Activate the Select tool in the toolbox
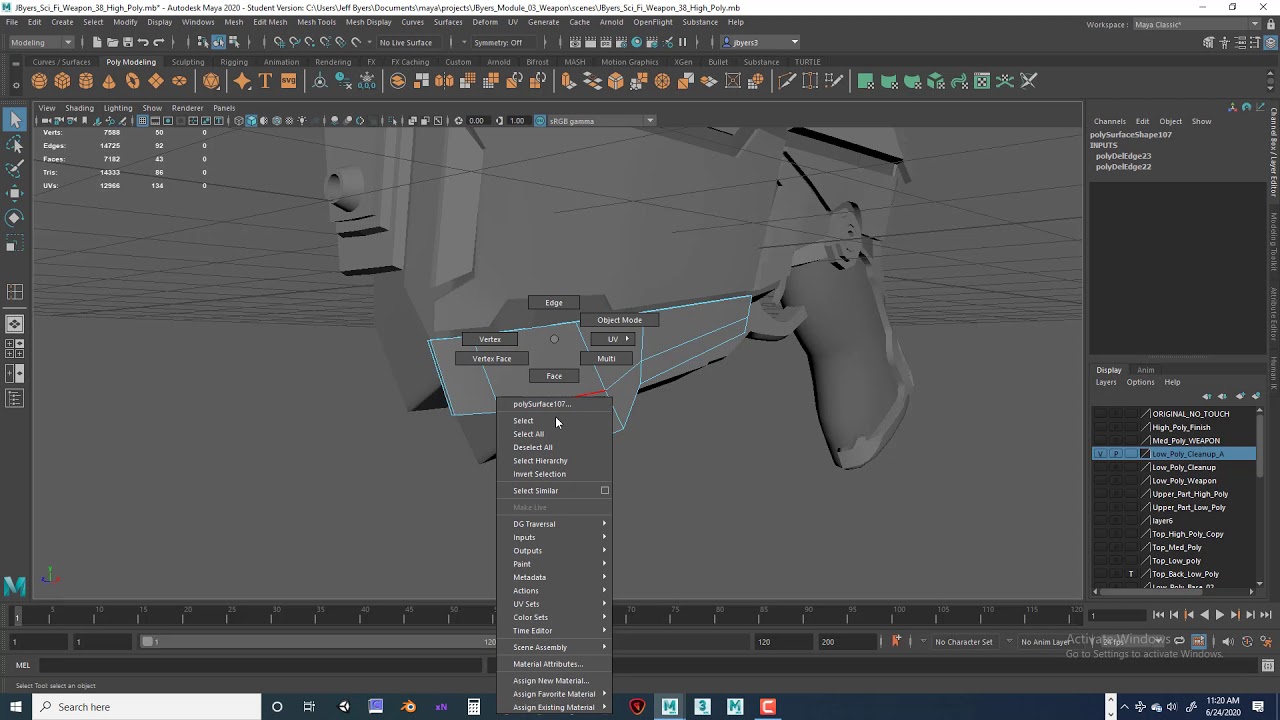This screenshot has width=1280, height=720. point(15,120)
